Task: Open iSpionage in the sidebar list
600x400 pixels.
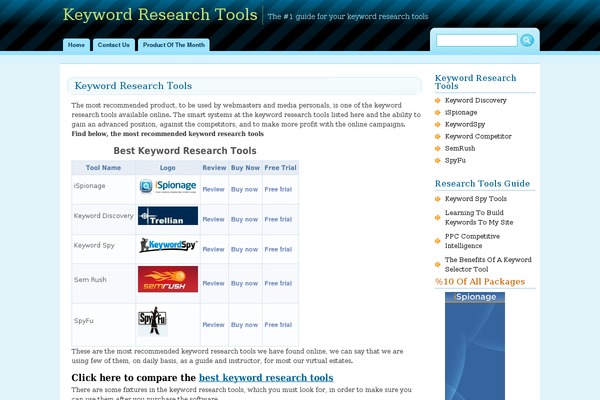Action: [x=461, y=113]
